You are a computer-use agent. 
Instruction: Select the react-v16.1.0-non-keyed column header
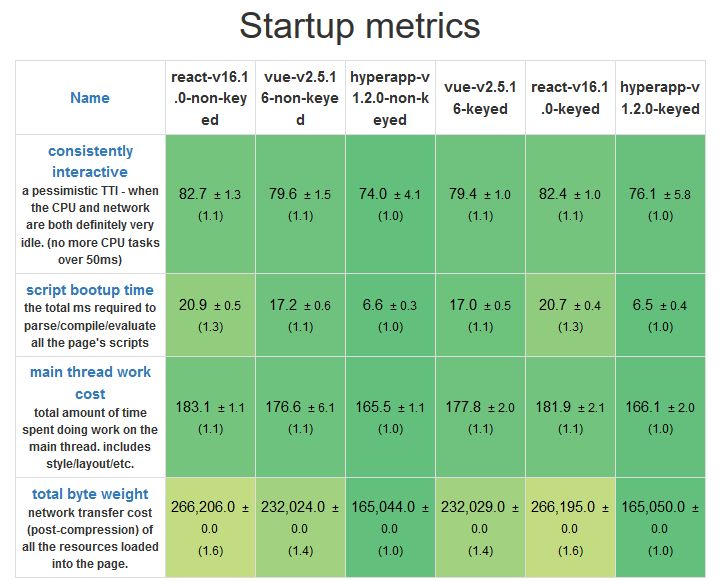[x=210, y=98]
